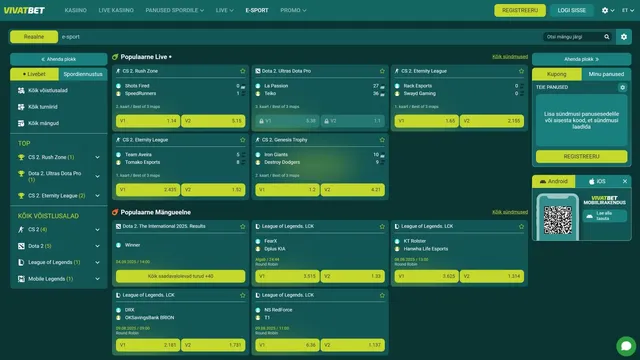Screen dimensions: 640x360
Task: Open the Panused Spordile dropdown menu
Action: click(x=174, y=10)
